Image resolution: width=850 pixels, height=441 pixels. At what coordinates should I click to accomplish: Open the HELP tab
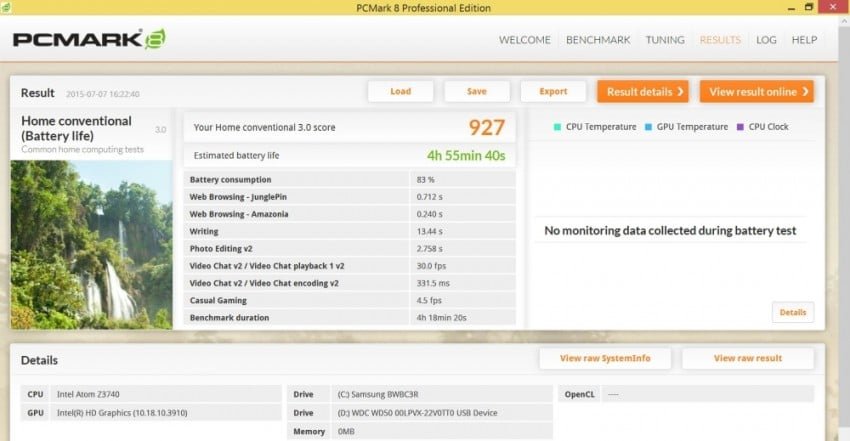click(x=804, y=40)
